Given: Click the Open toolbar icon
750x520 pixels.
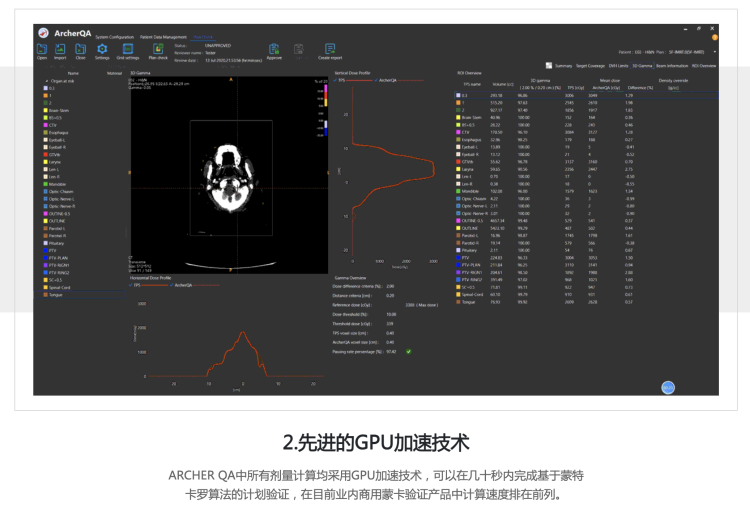Looking at the screenshot, I should point(42,49).
